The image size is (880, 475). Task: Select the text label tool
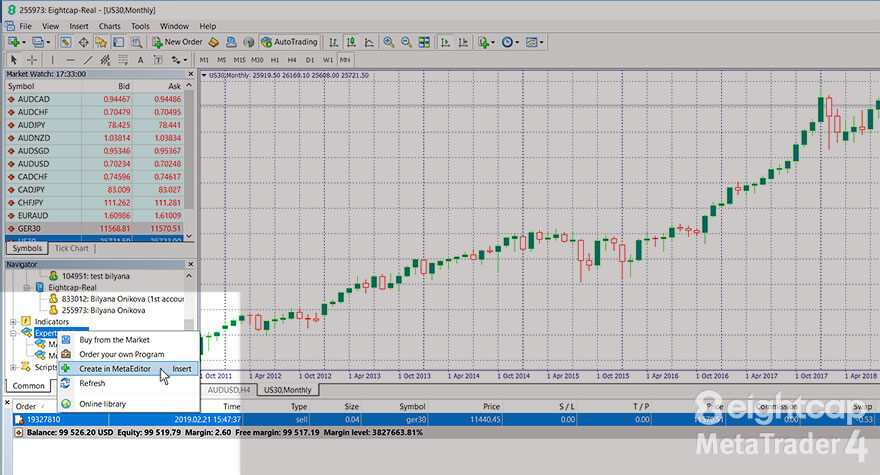pos(158,60)
